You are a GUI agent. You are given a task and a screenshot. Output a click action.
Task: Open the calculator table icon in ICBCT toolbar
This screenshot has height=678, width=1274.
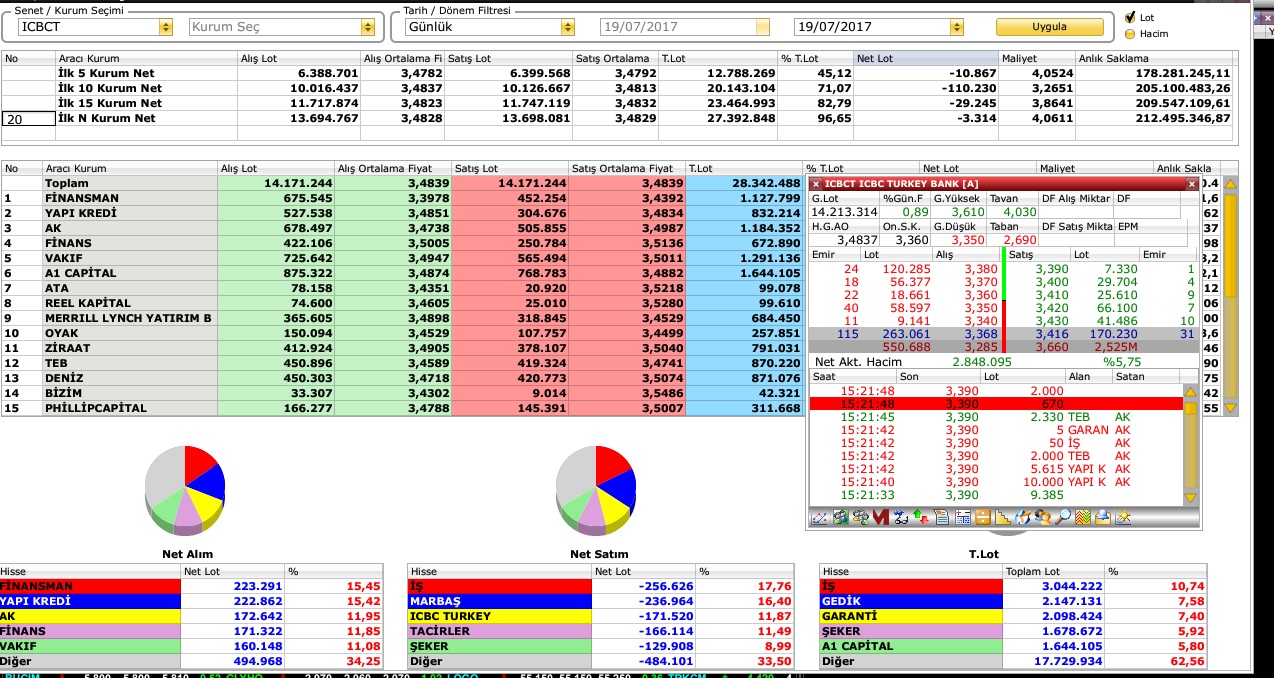[x=962, y=517]
